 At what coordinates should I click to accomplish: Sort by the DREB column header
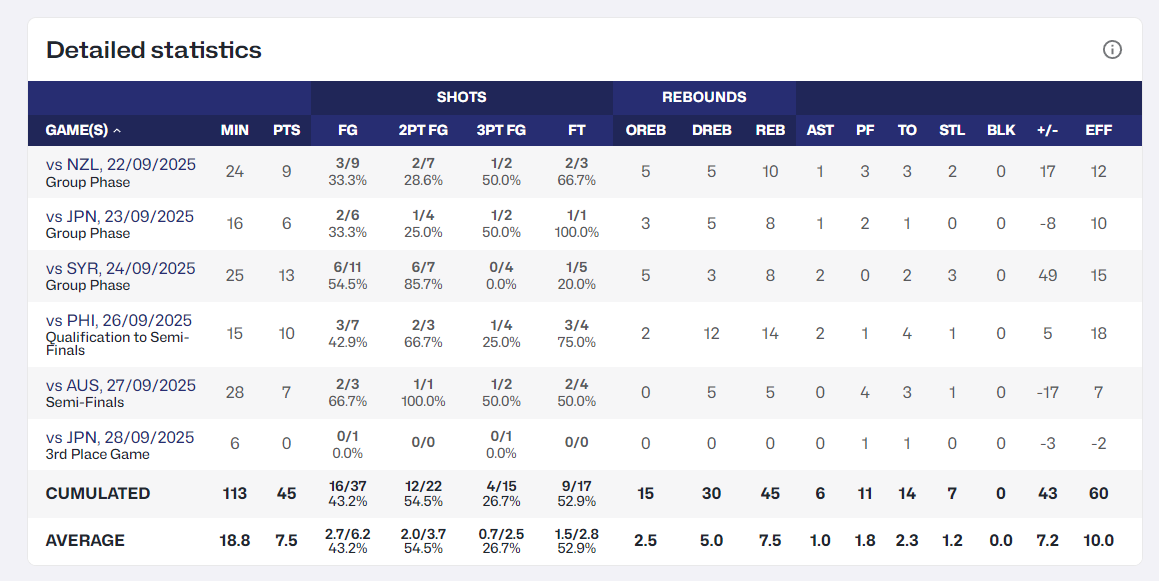tap(711, 130)
